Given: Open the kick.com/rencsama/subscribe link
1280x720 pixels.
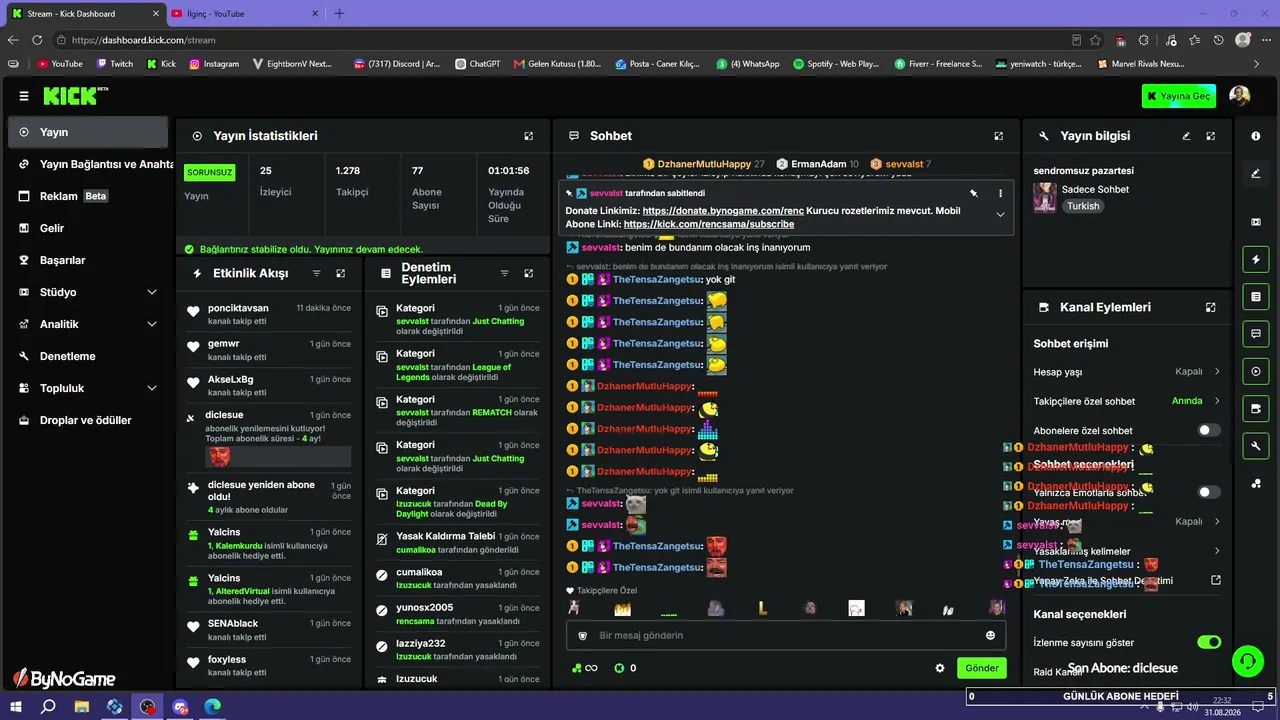Looking at the screenshot, I should (709, 225).
